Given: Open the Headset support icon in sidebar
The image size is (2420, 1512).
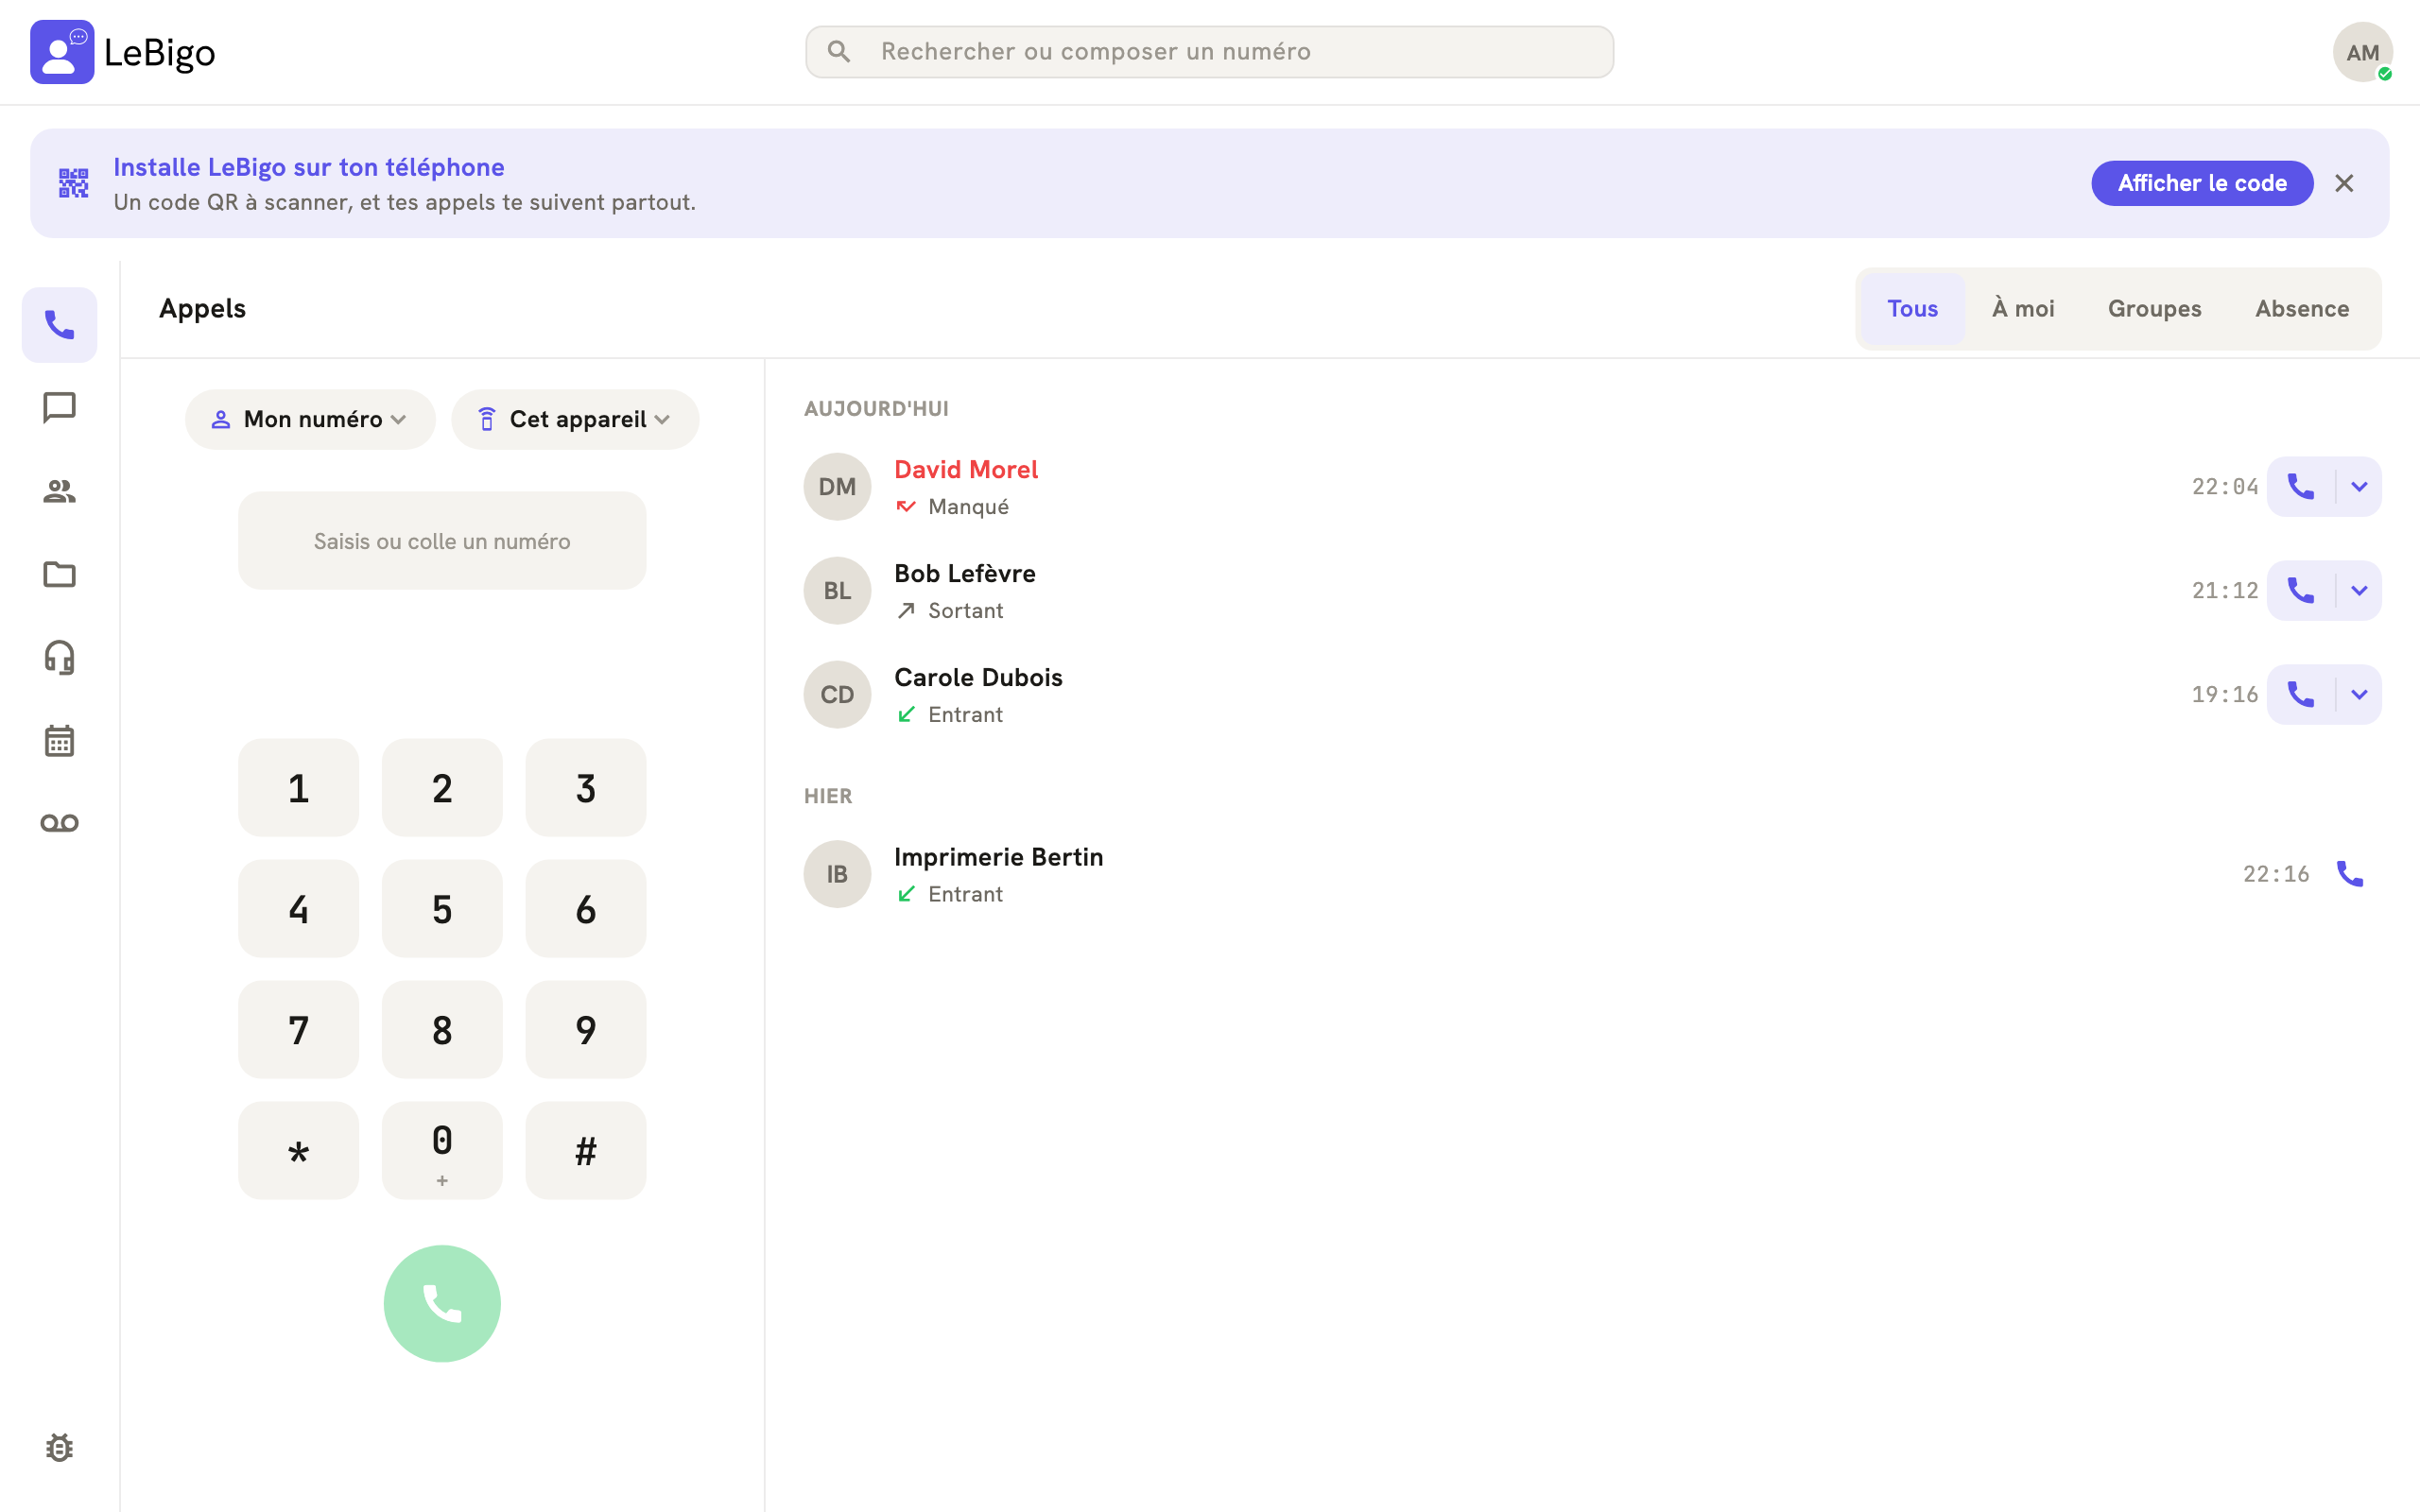Looking at the screenshot, I should point(59,657).
